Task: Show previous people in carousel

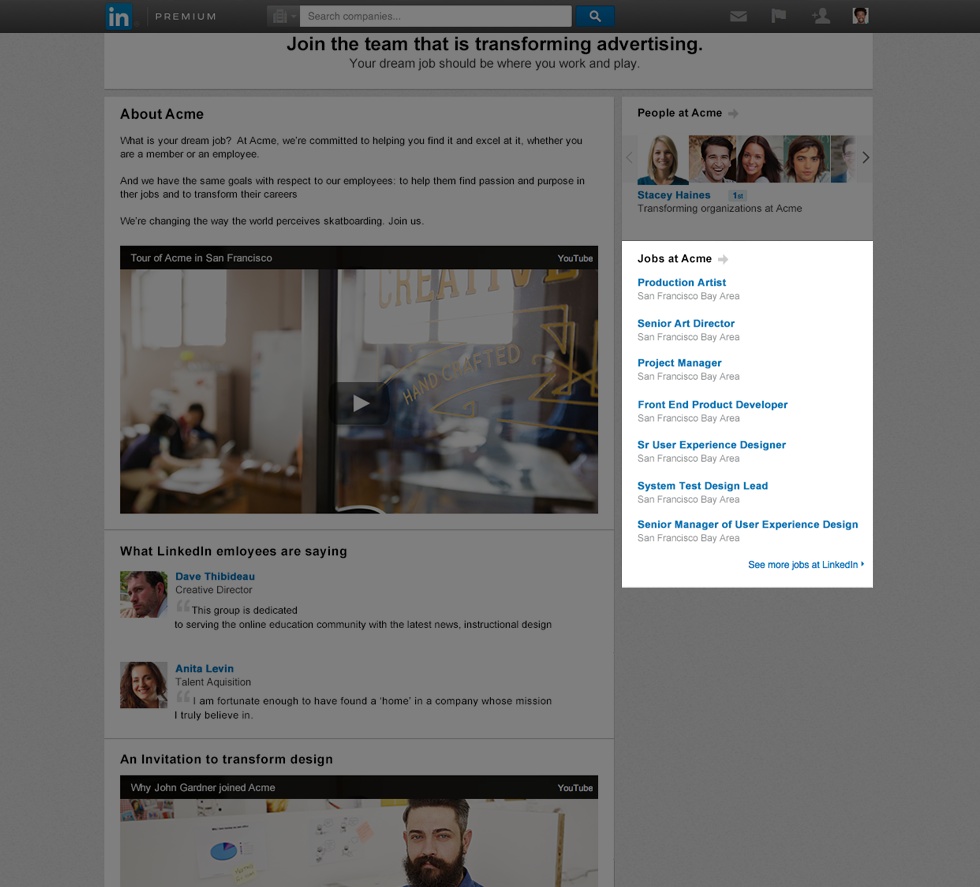Action: coord(629,158)
